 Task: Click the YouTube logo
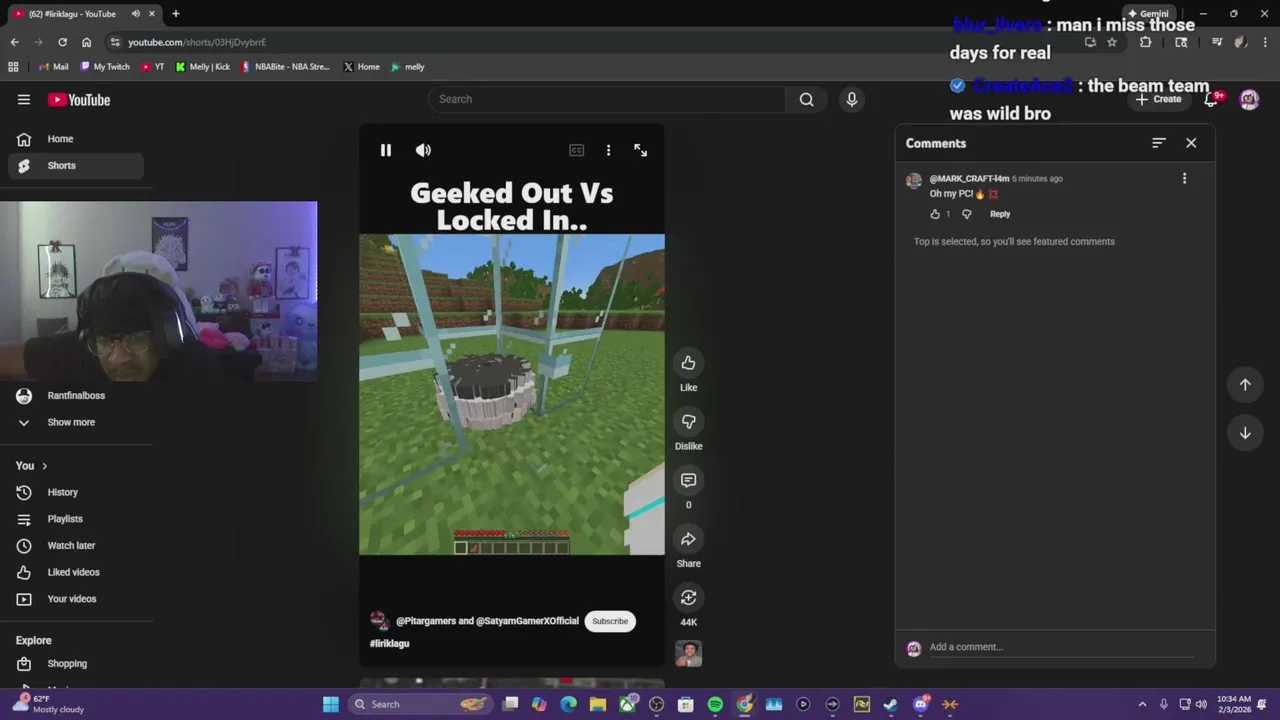tap(79, 100)
